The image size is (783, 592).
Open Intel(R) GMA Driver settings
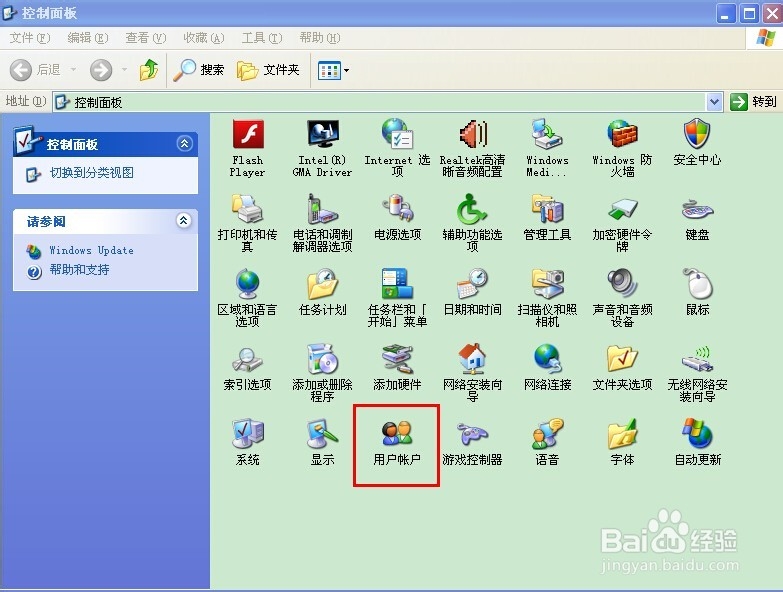(x=323, y=148)
